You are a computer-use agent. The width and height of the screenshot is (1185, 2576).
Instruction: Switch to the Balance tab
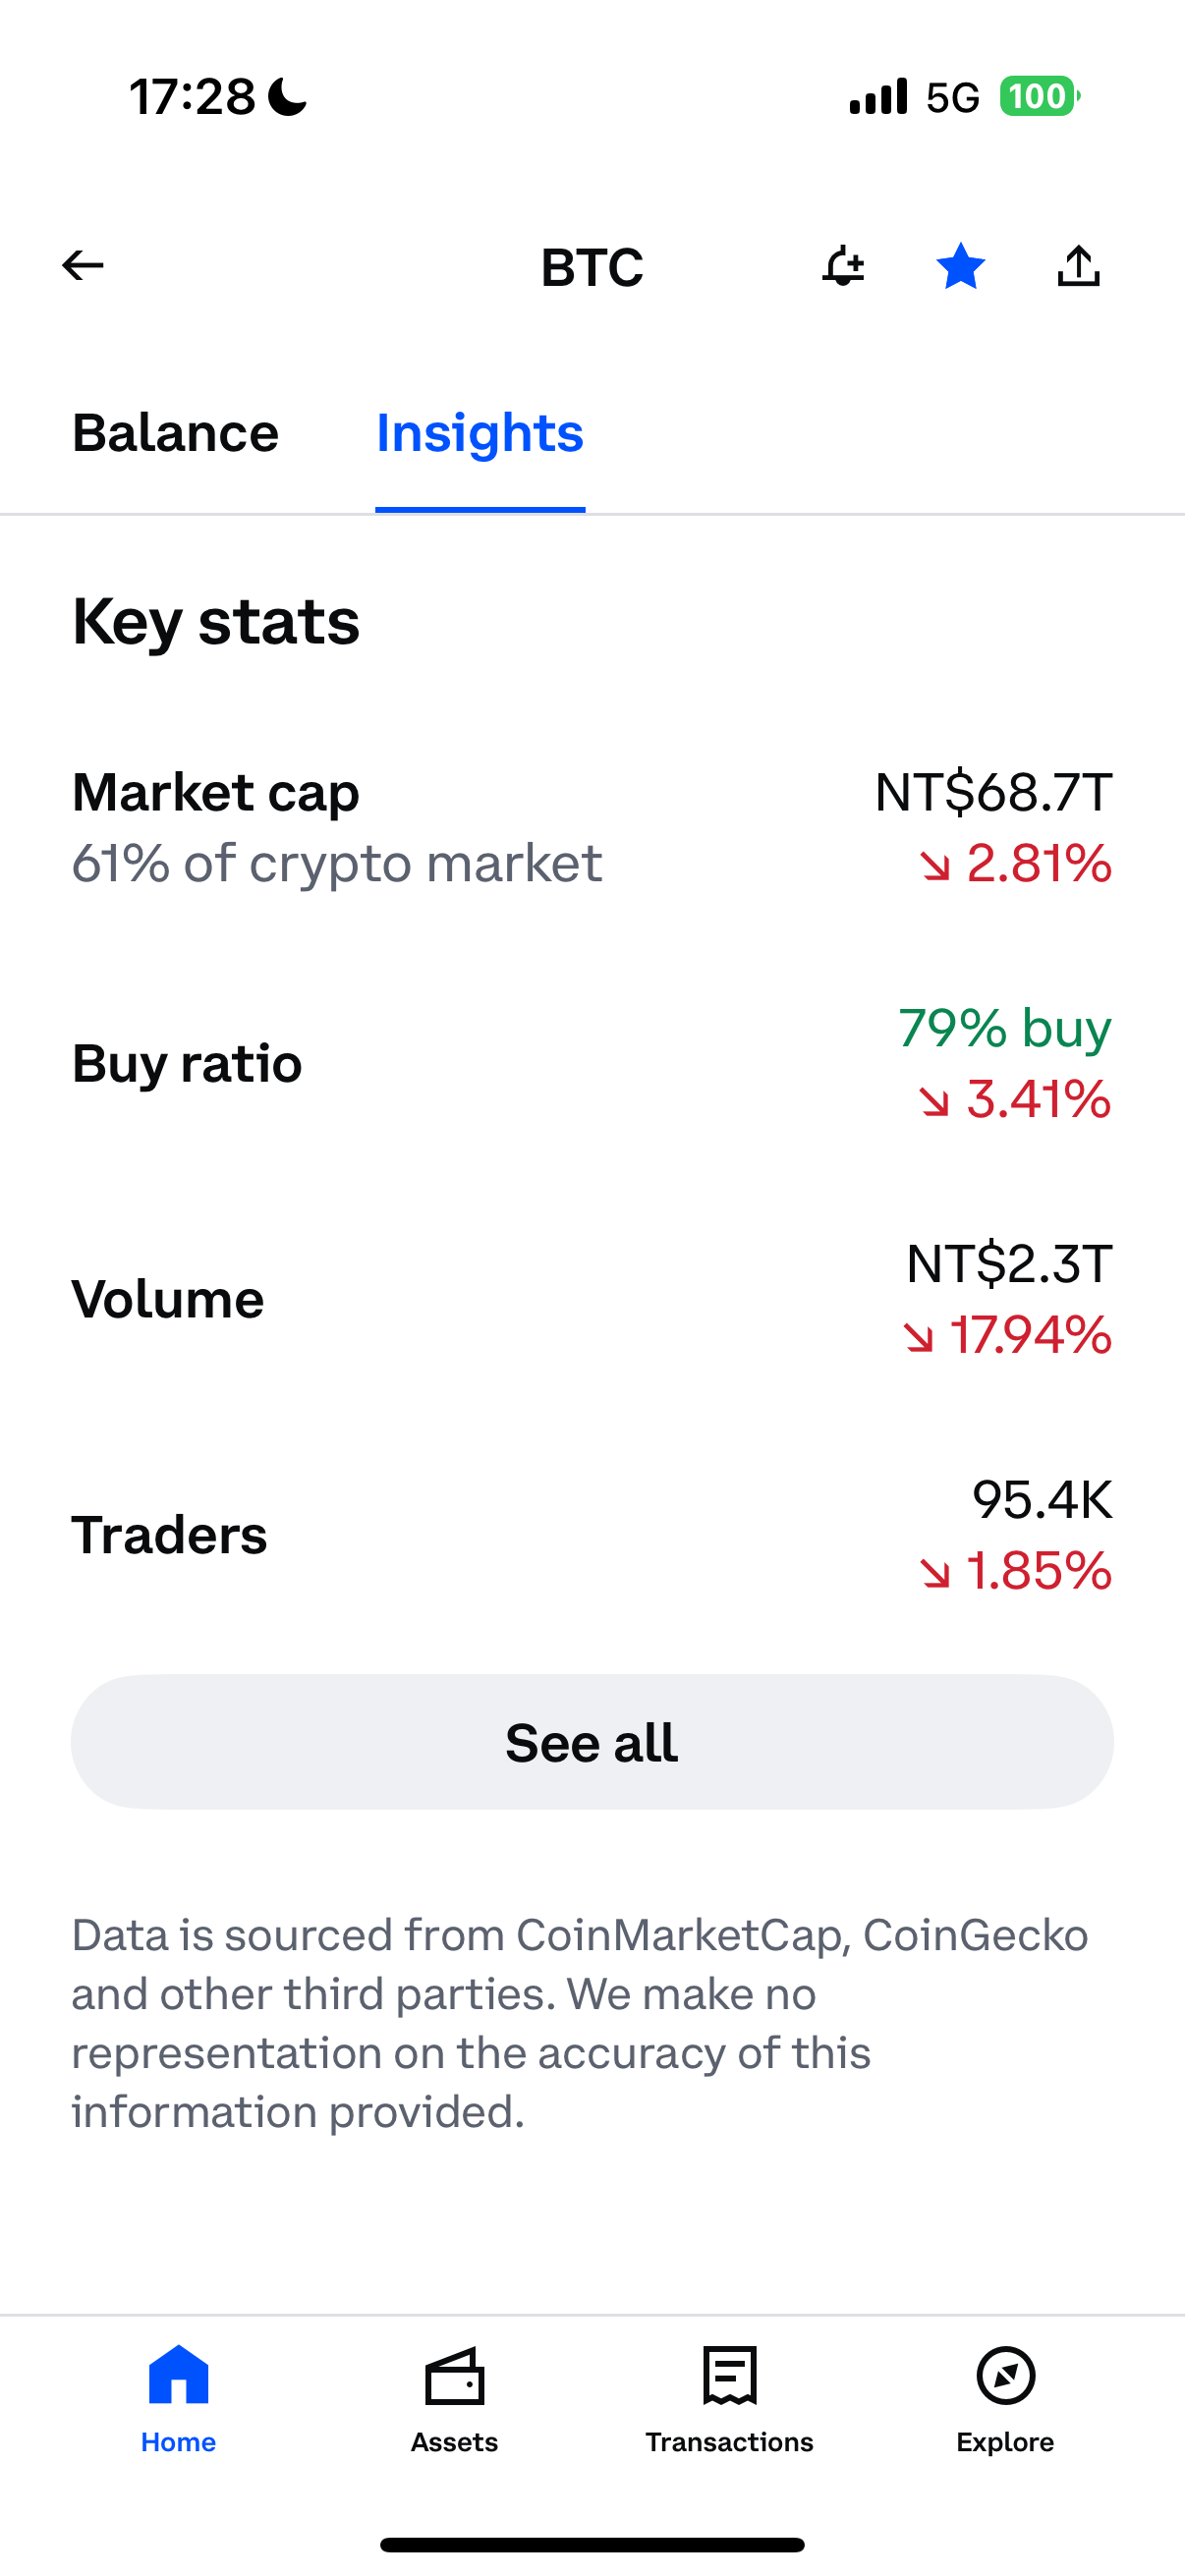click(175, 433)
